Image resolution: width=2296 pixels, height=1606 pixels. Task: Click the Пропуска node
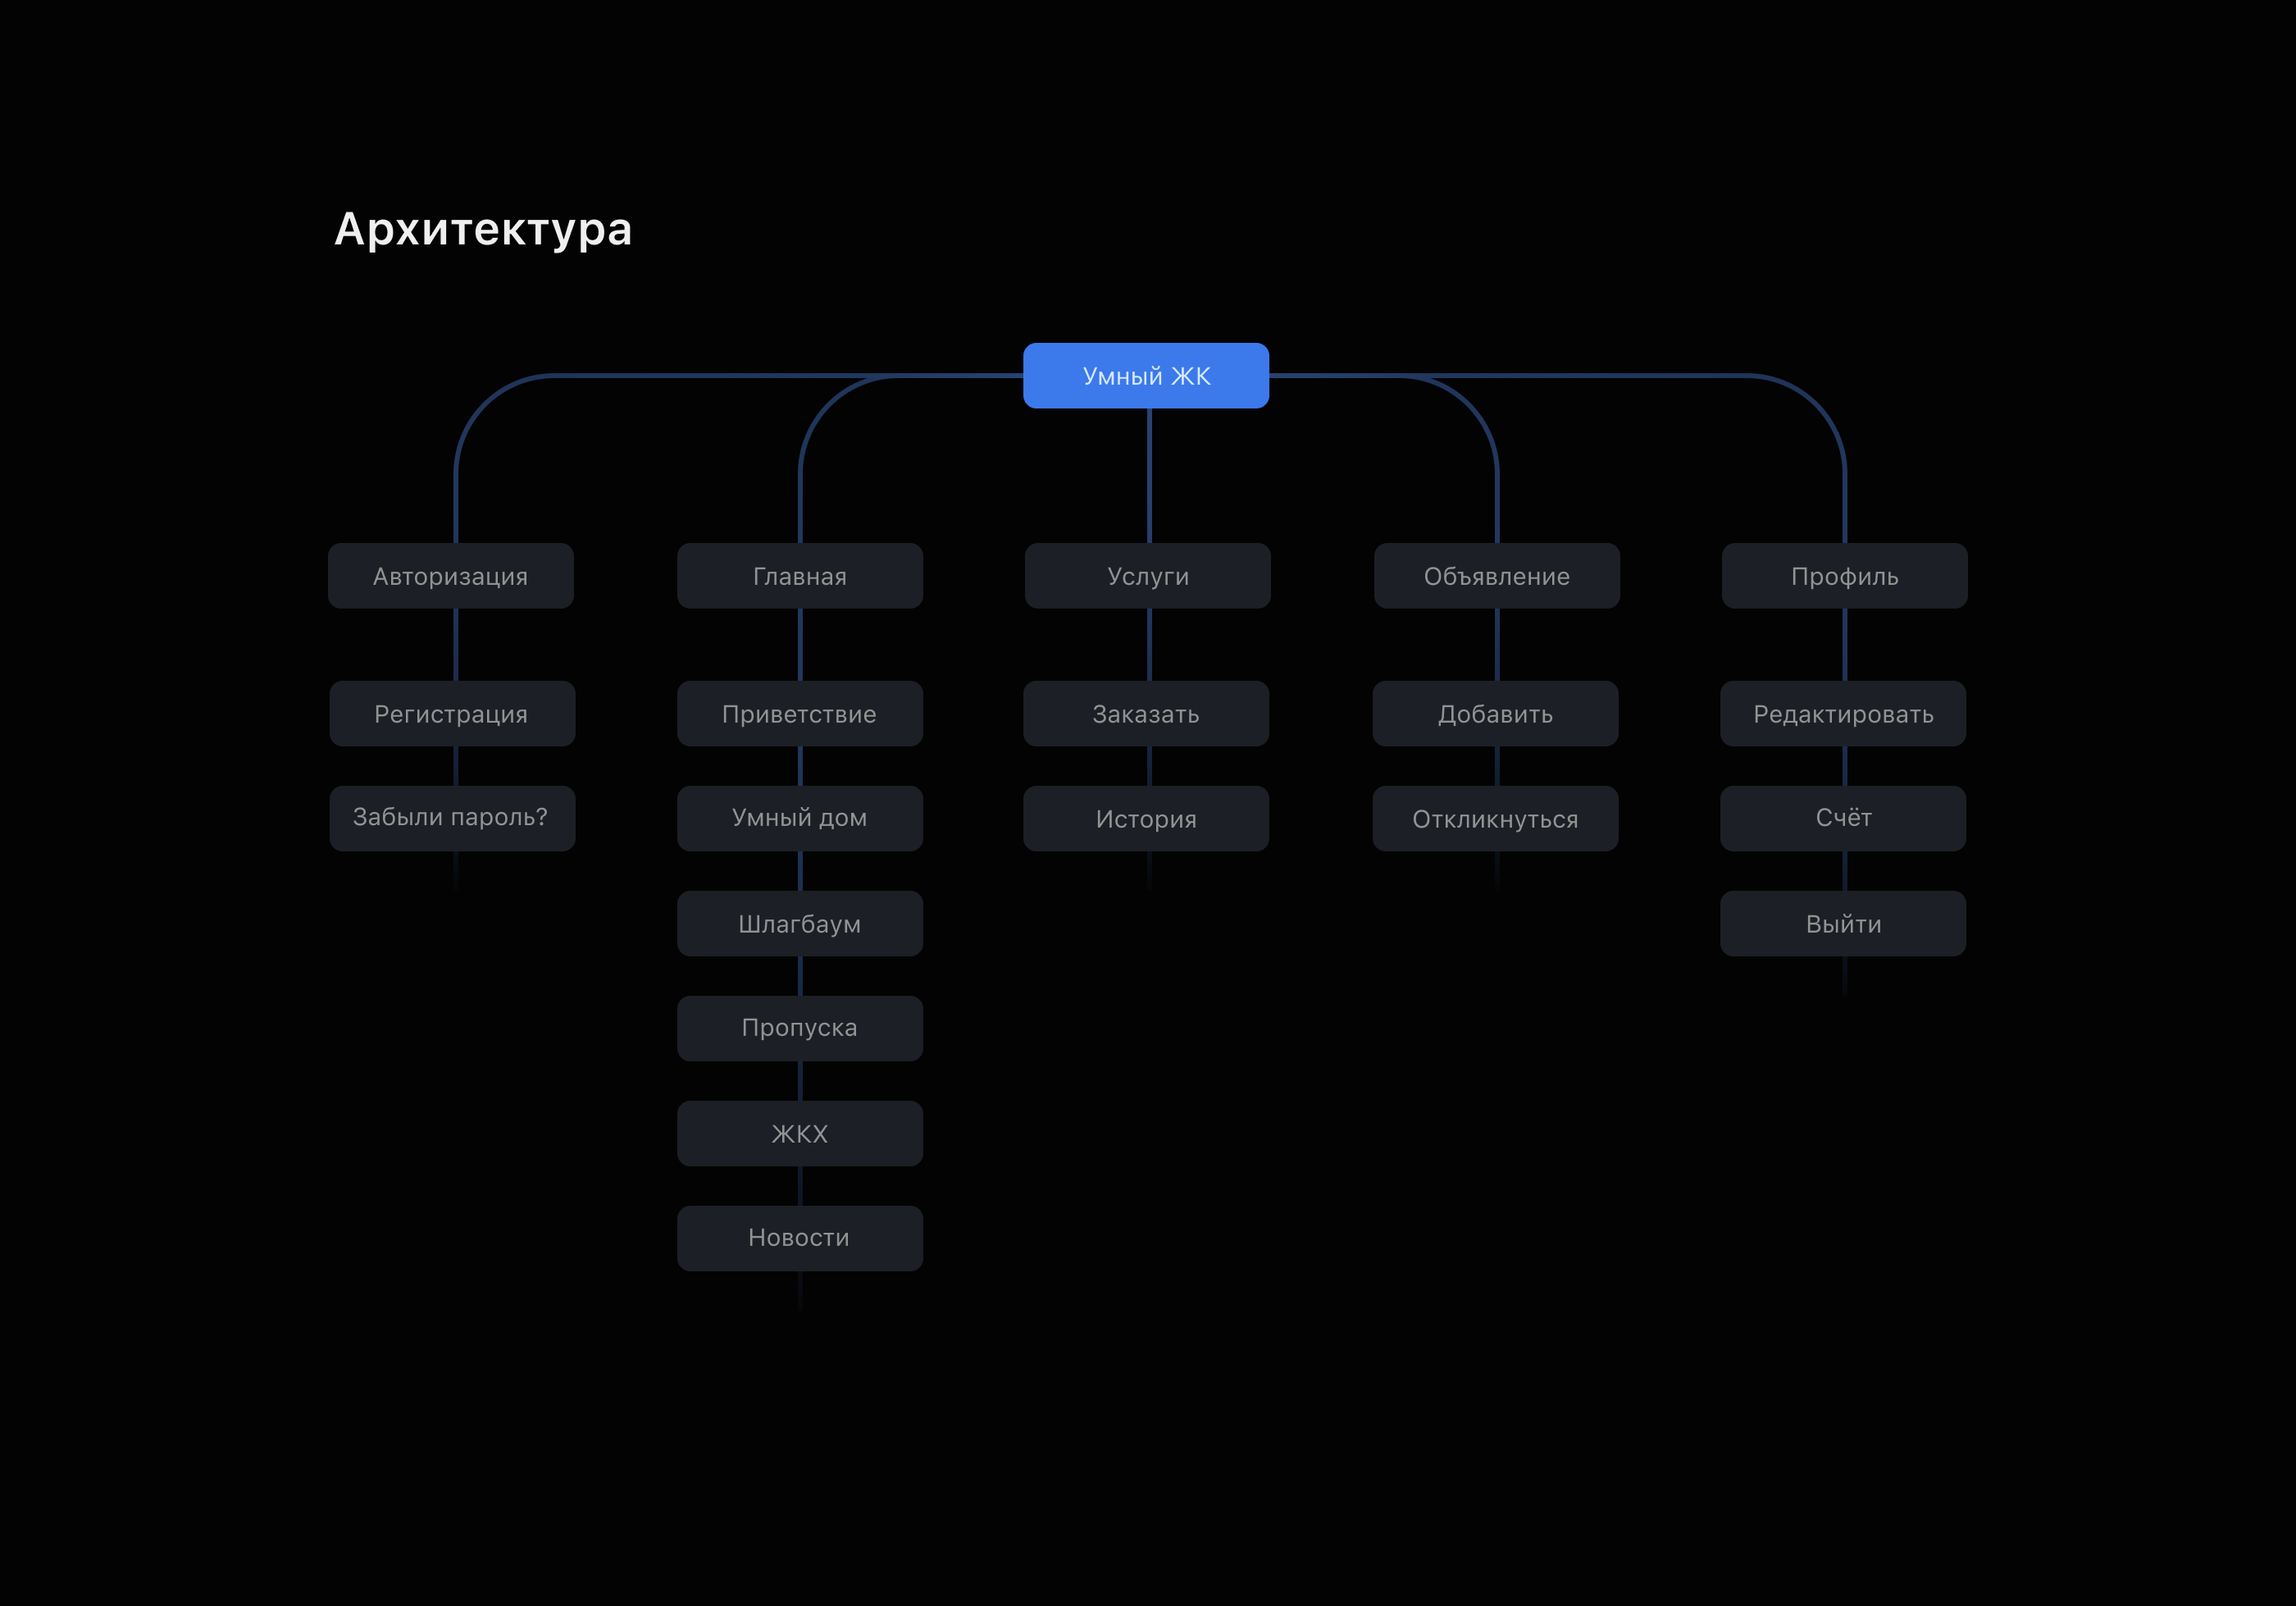799,1028
